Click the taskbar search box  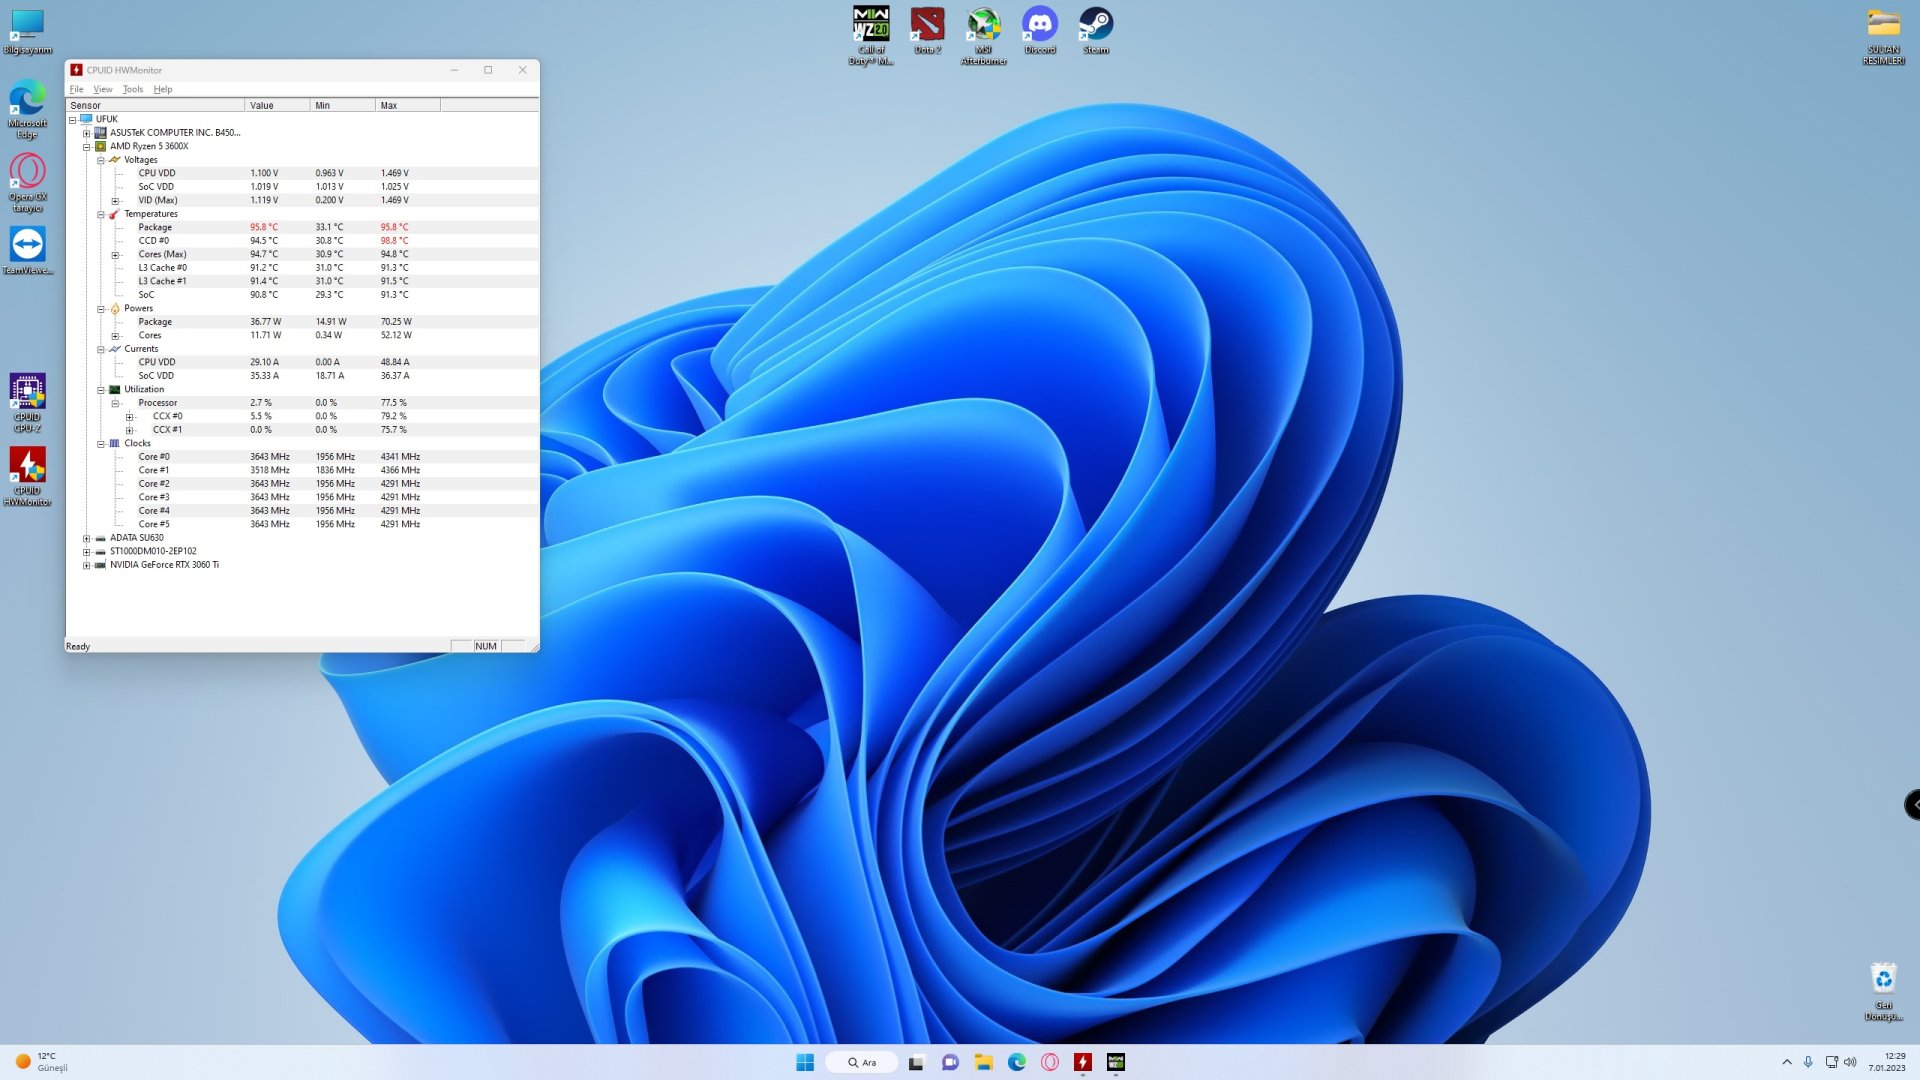tap(862, 1062)
